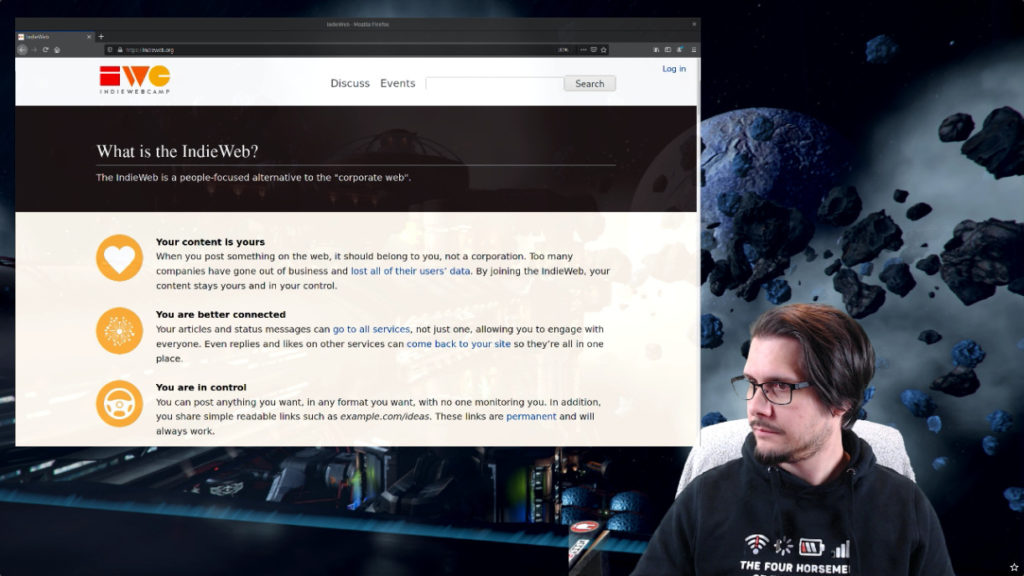Close the Mozilla Firefox window
The height and width of the screenshot is (576, 1024).
694,24
